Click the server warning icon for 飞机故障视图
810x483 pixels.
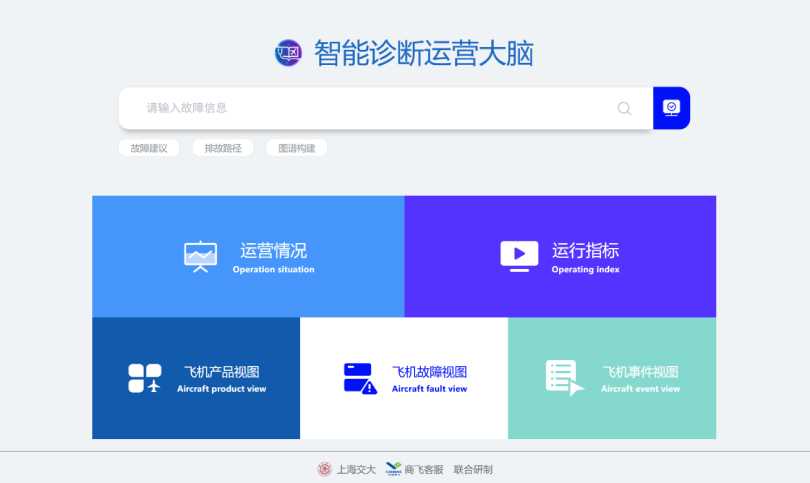360,378
